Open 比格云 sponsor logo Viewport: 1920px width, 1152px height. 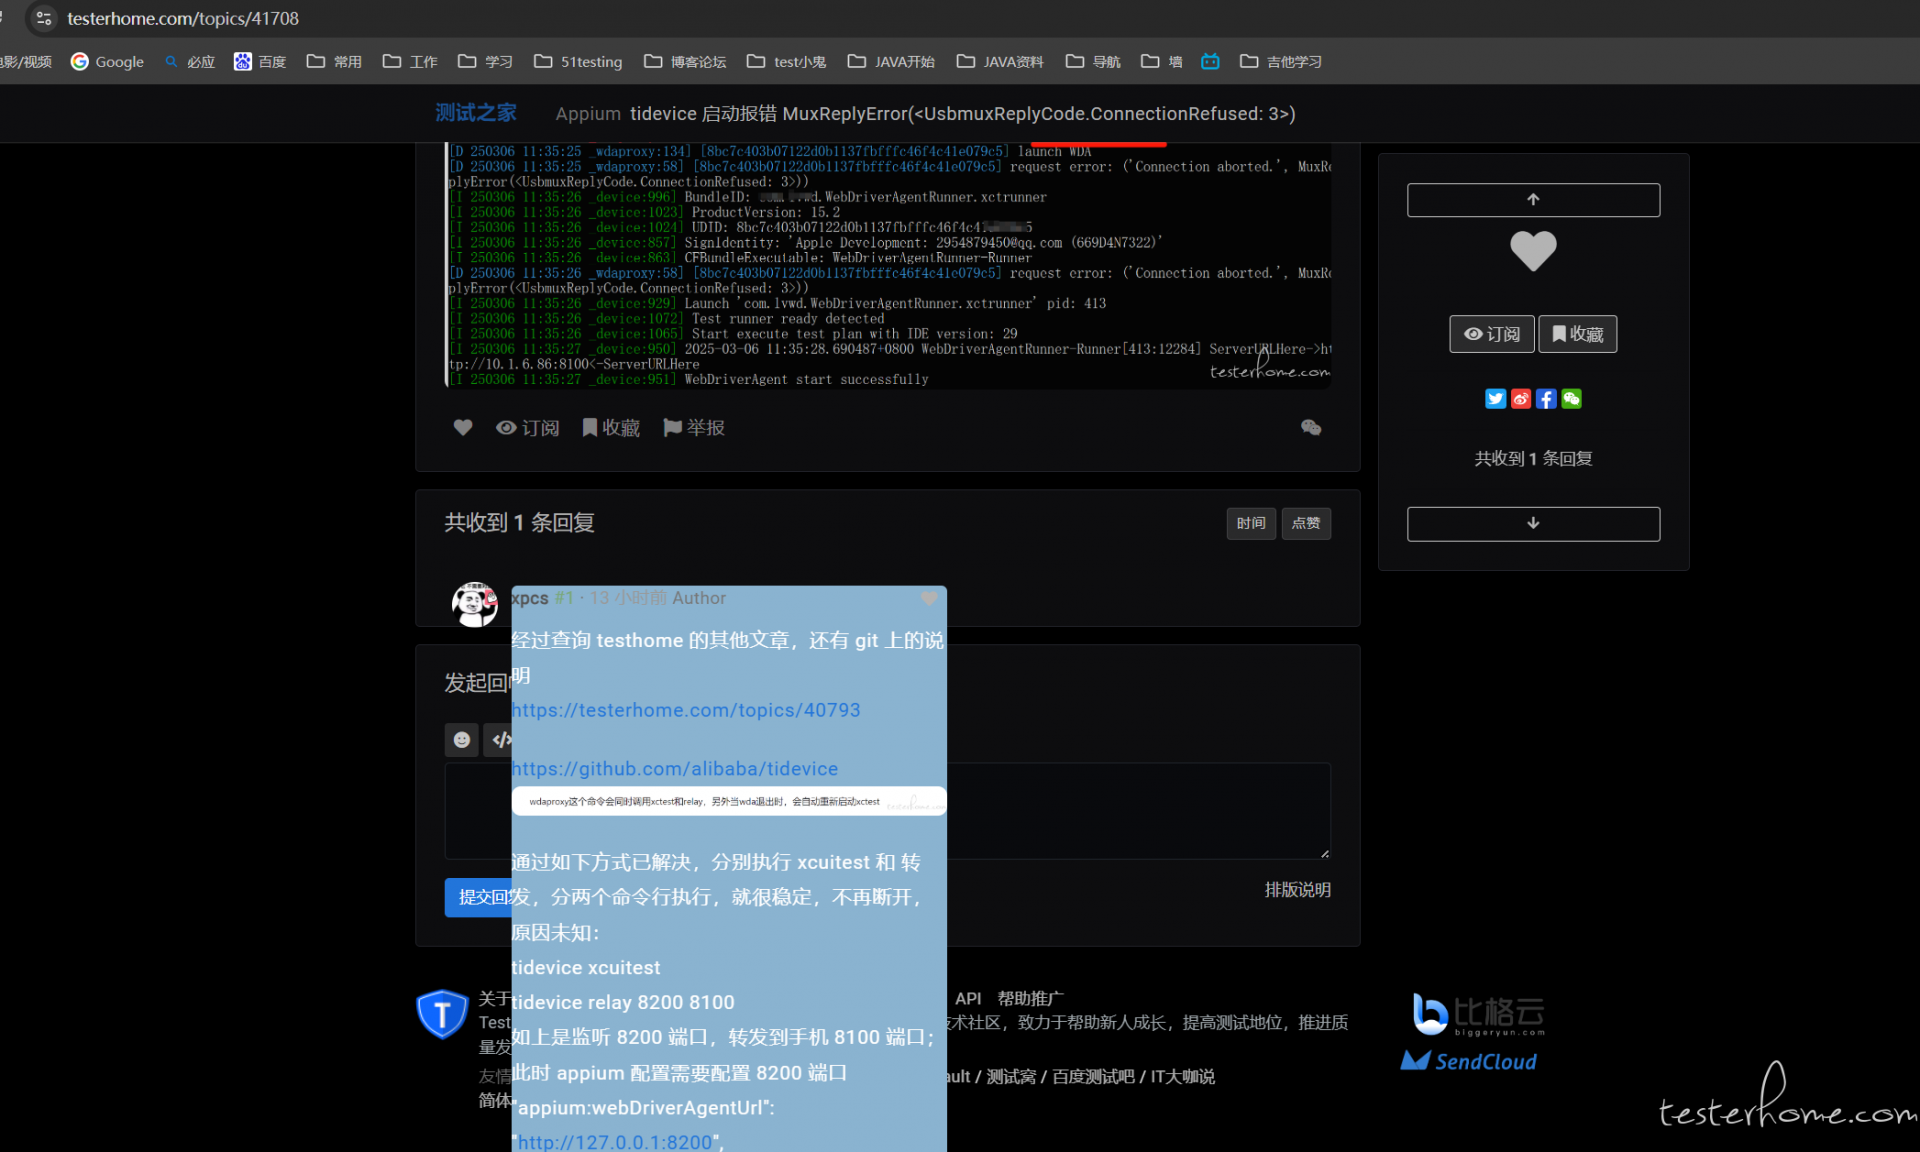(1478, 1014)
